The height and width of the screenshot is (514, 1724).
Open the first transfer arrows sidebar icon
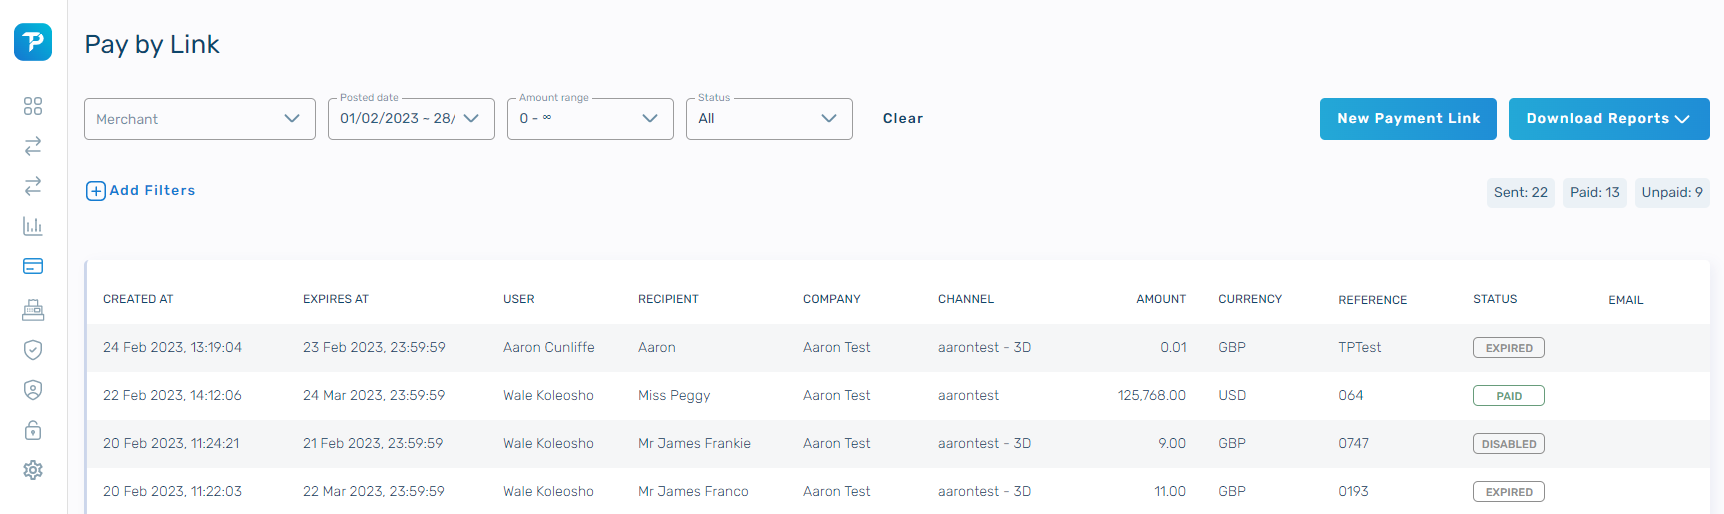point(33,146)
